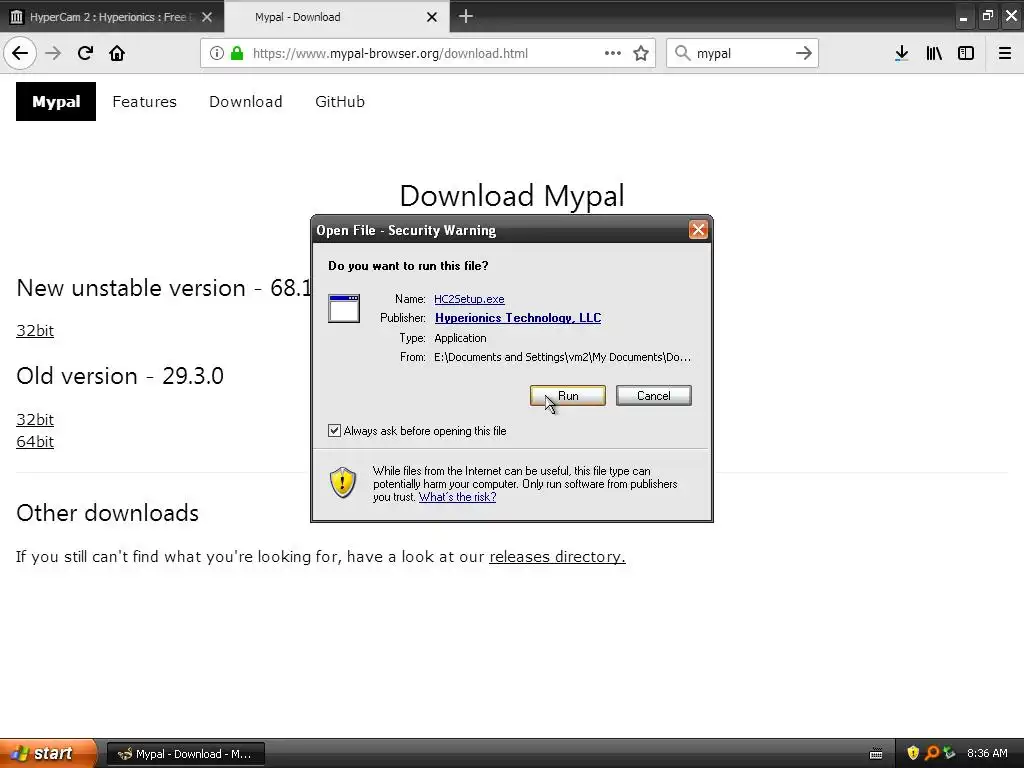Viewport: 1024px width, 768px height.
Task: Click Cancel in the Security Warning
Action: point(654,396)
